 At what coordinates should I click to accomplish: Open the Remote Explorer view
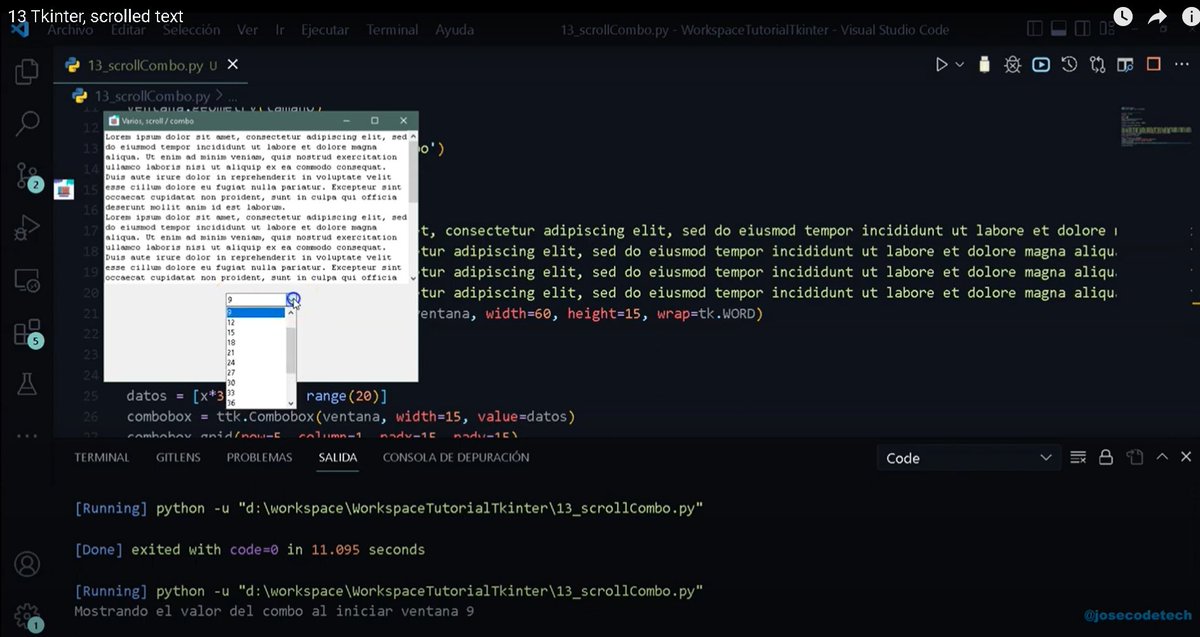[x=27, y=281]
